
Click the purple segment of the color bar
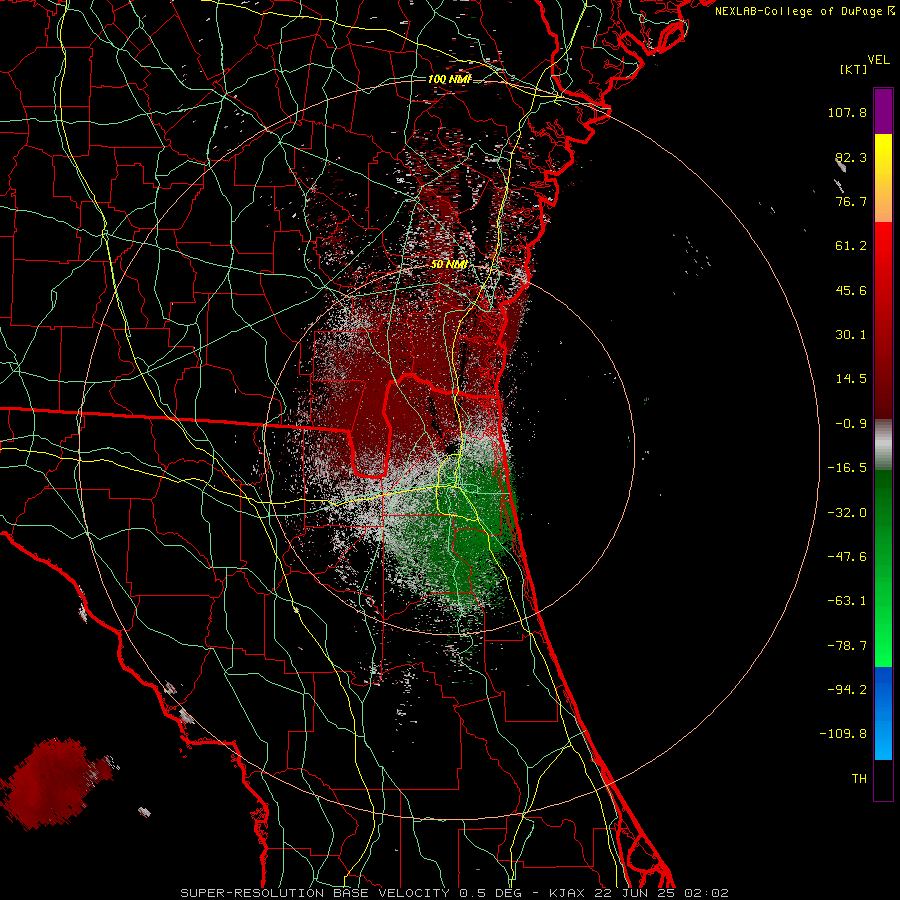tap(883, 111)
